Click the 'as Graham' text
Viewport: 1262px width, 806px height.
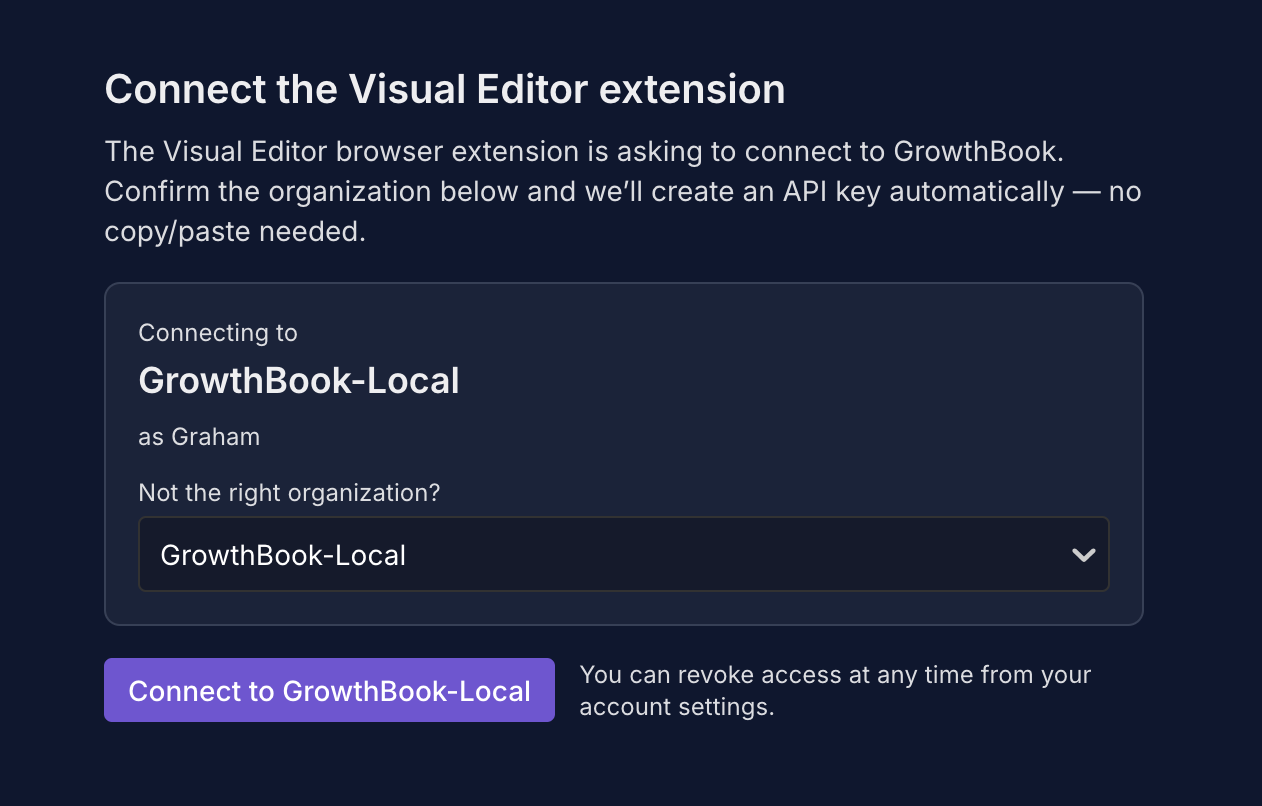coord(199,437)
